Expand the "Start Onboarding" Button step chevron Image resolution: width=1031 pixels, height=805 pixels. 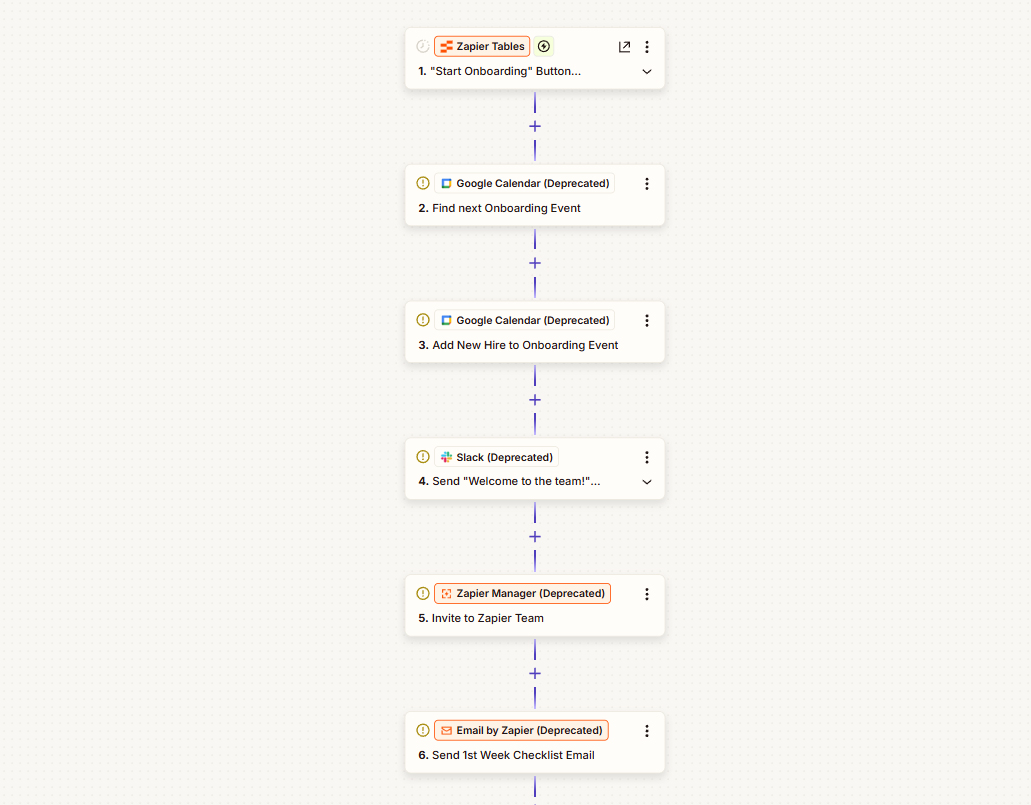click(647, 72)
